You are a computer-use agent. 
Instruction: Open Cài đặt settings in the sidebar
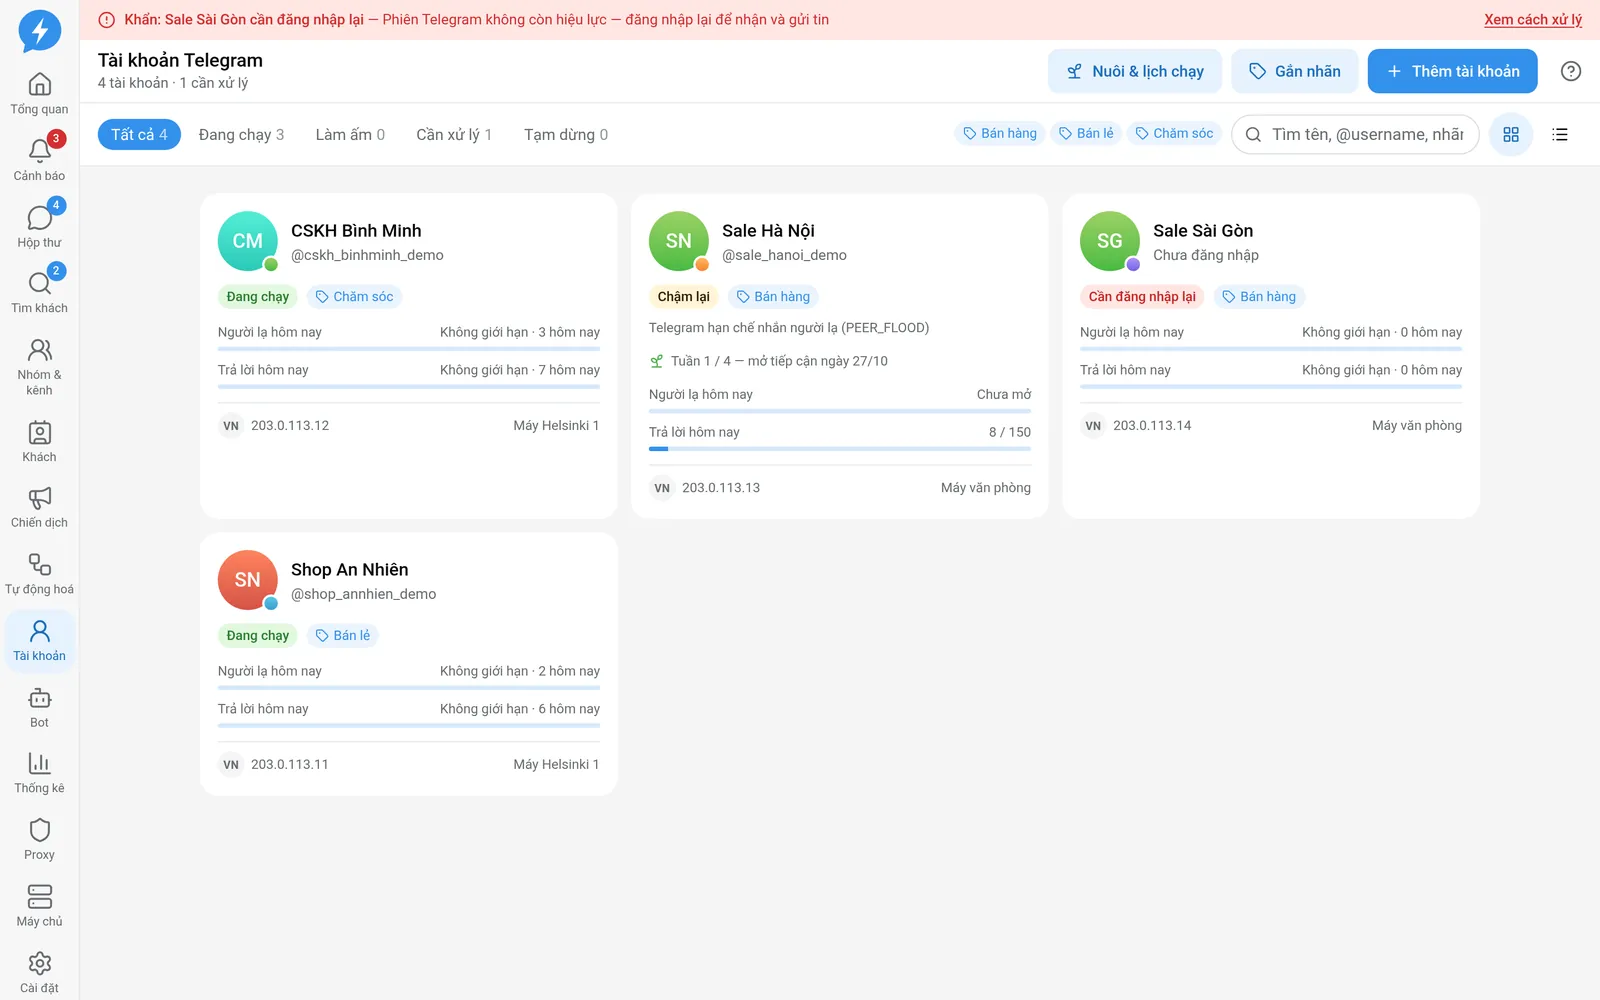(40, 973)
